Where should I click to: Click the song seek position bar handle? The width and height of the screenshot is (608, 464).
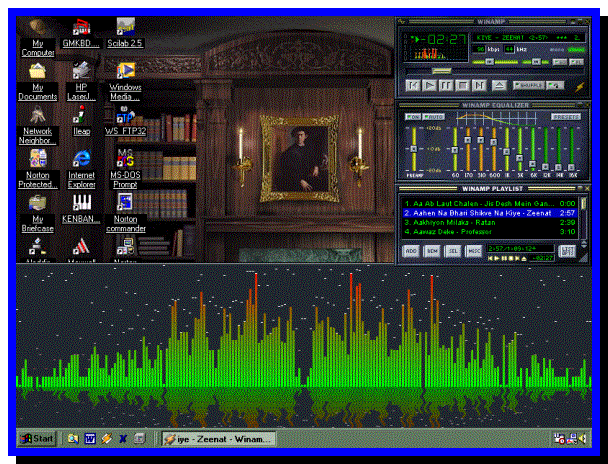(x=442, y=71)
